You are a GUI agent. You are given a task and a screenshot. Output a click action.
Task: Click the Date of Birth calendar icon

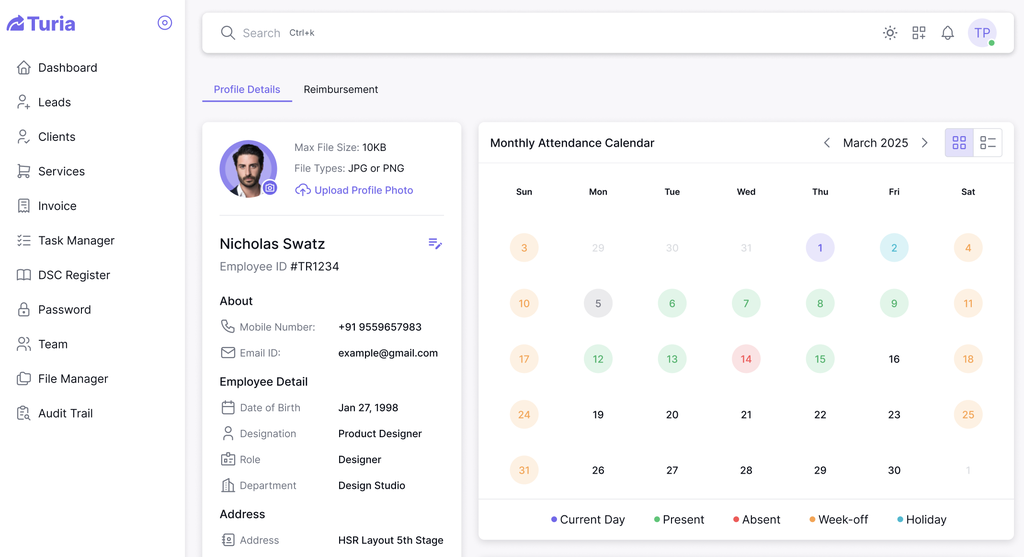227,407
